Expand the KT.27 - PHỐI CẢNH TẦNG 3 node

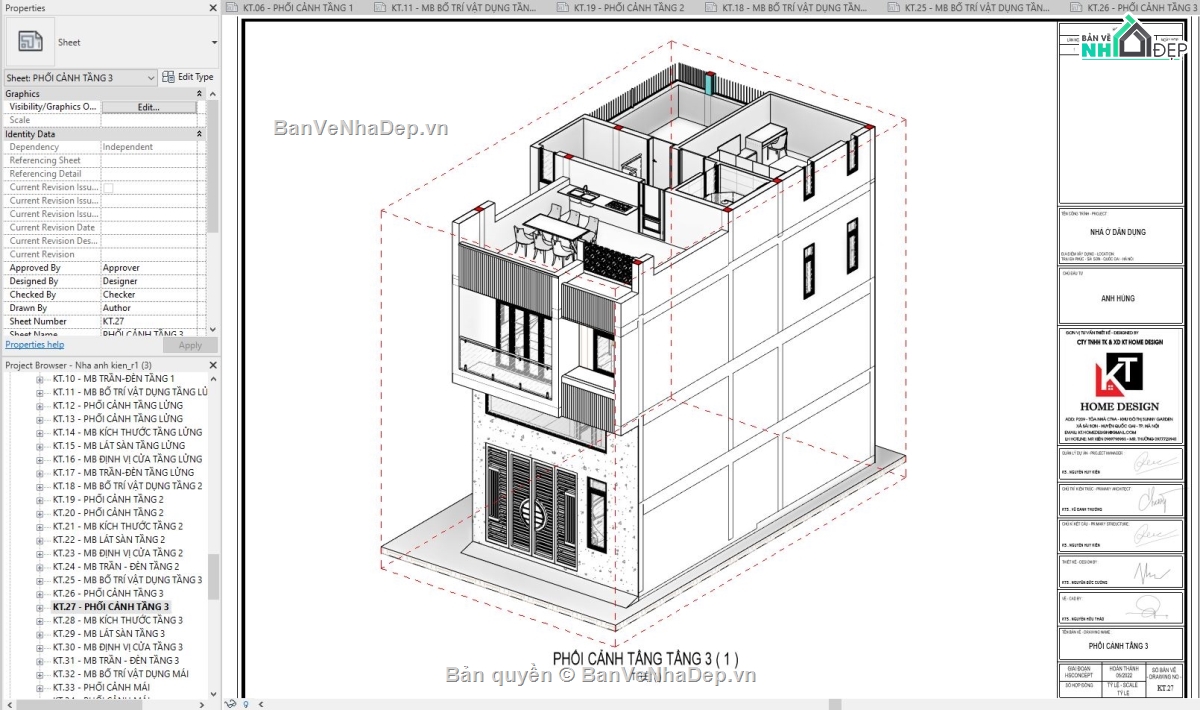click(x=40, y=607)
